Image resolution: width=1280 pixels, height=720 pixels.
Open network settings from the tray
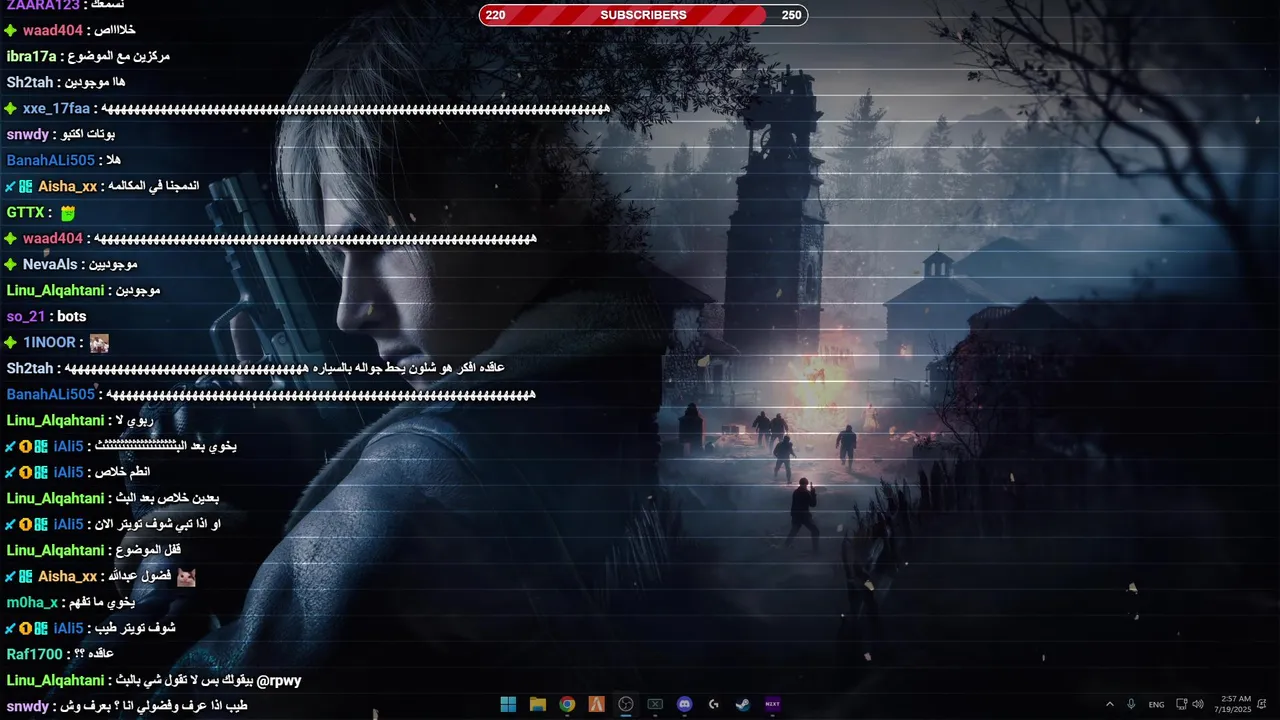[x=1181, y=704]
